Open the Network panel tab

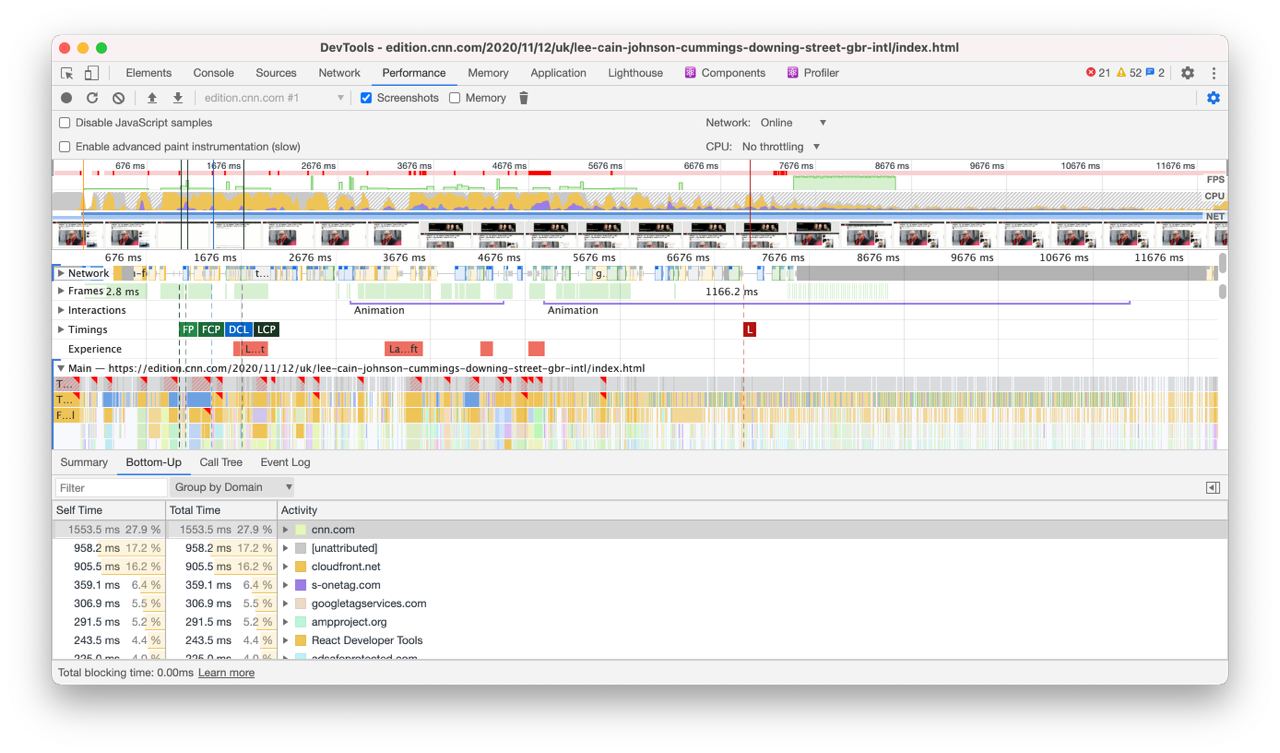[x=339, y=73]
